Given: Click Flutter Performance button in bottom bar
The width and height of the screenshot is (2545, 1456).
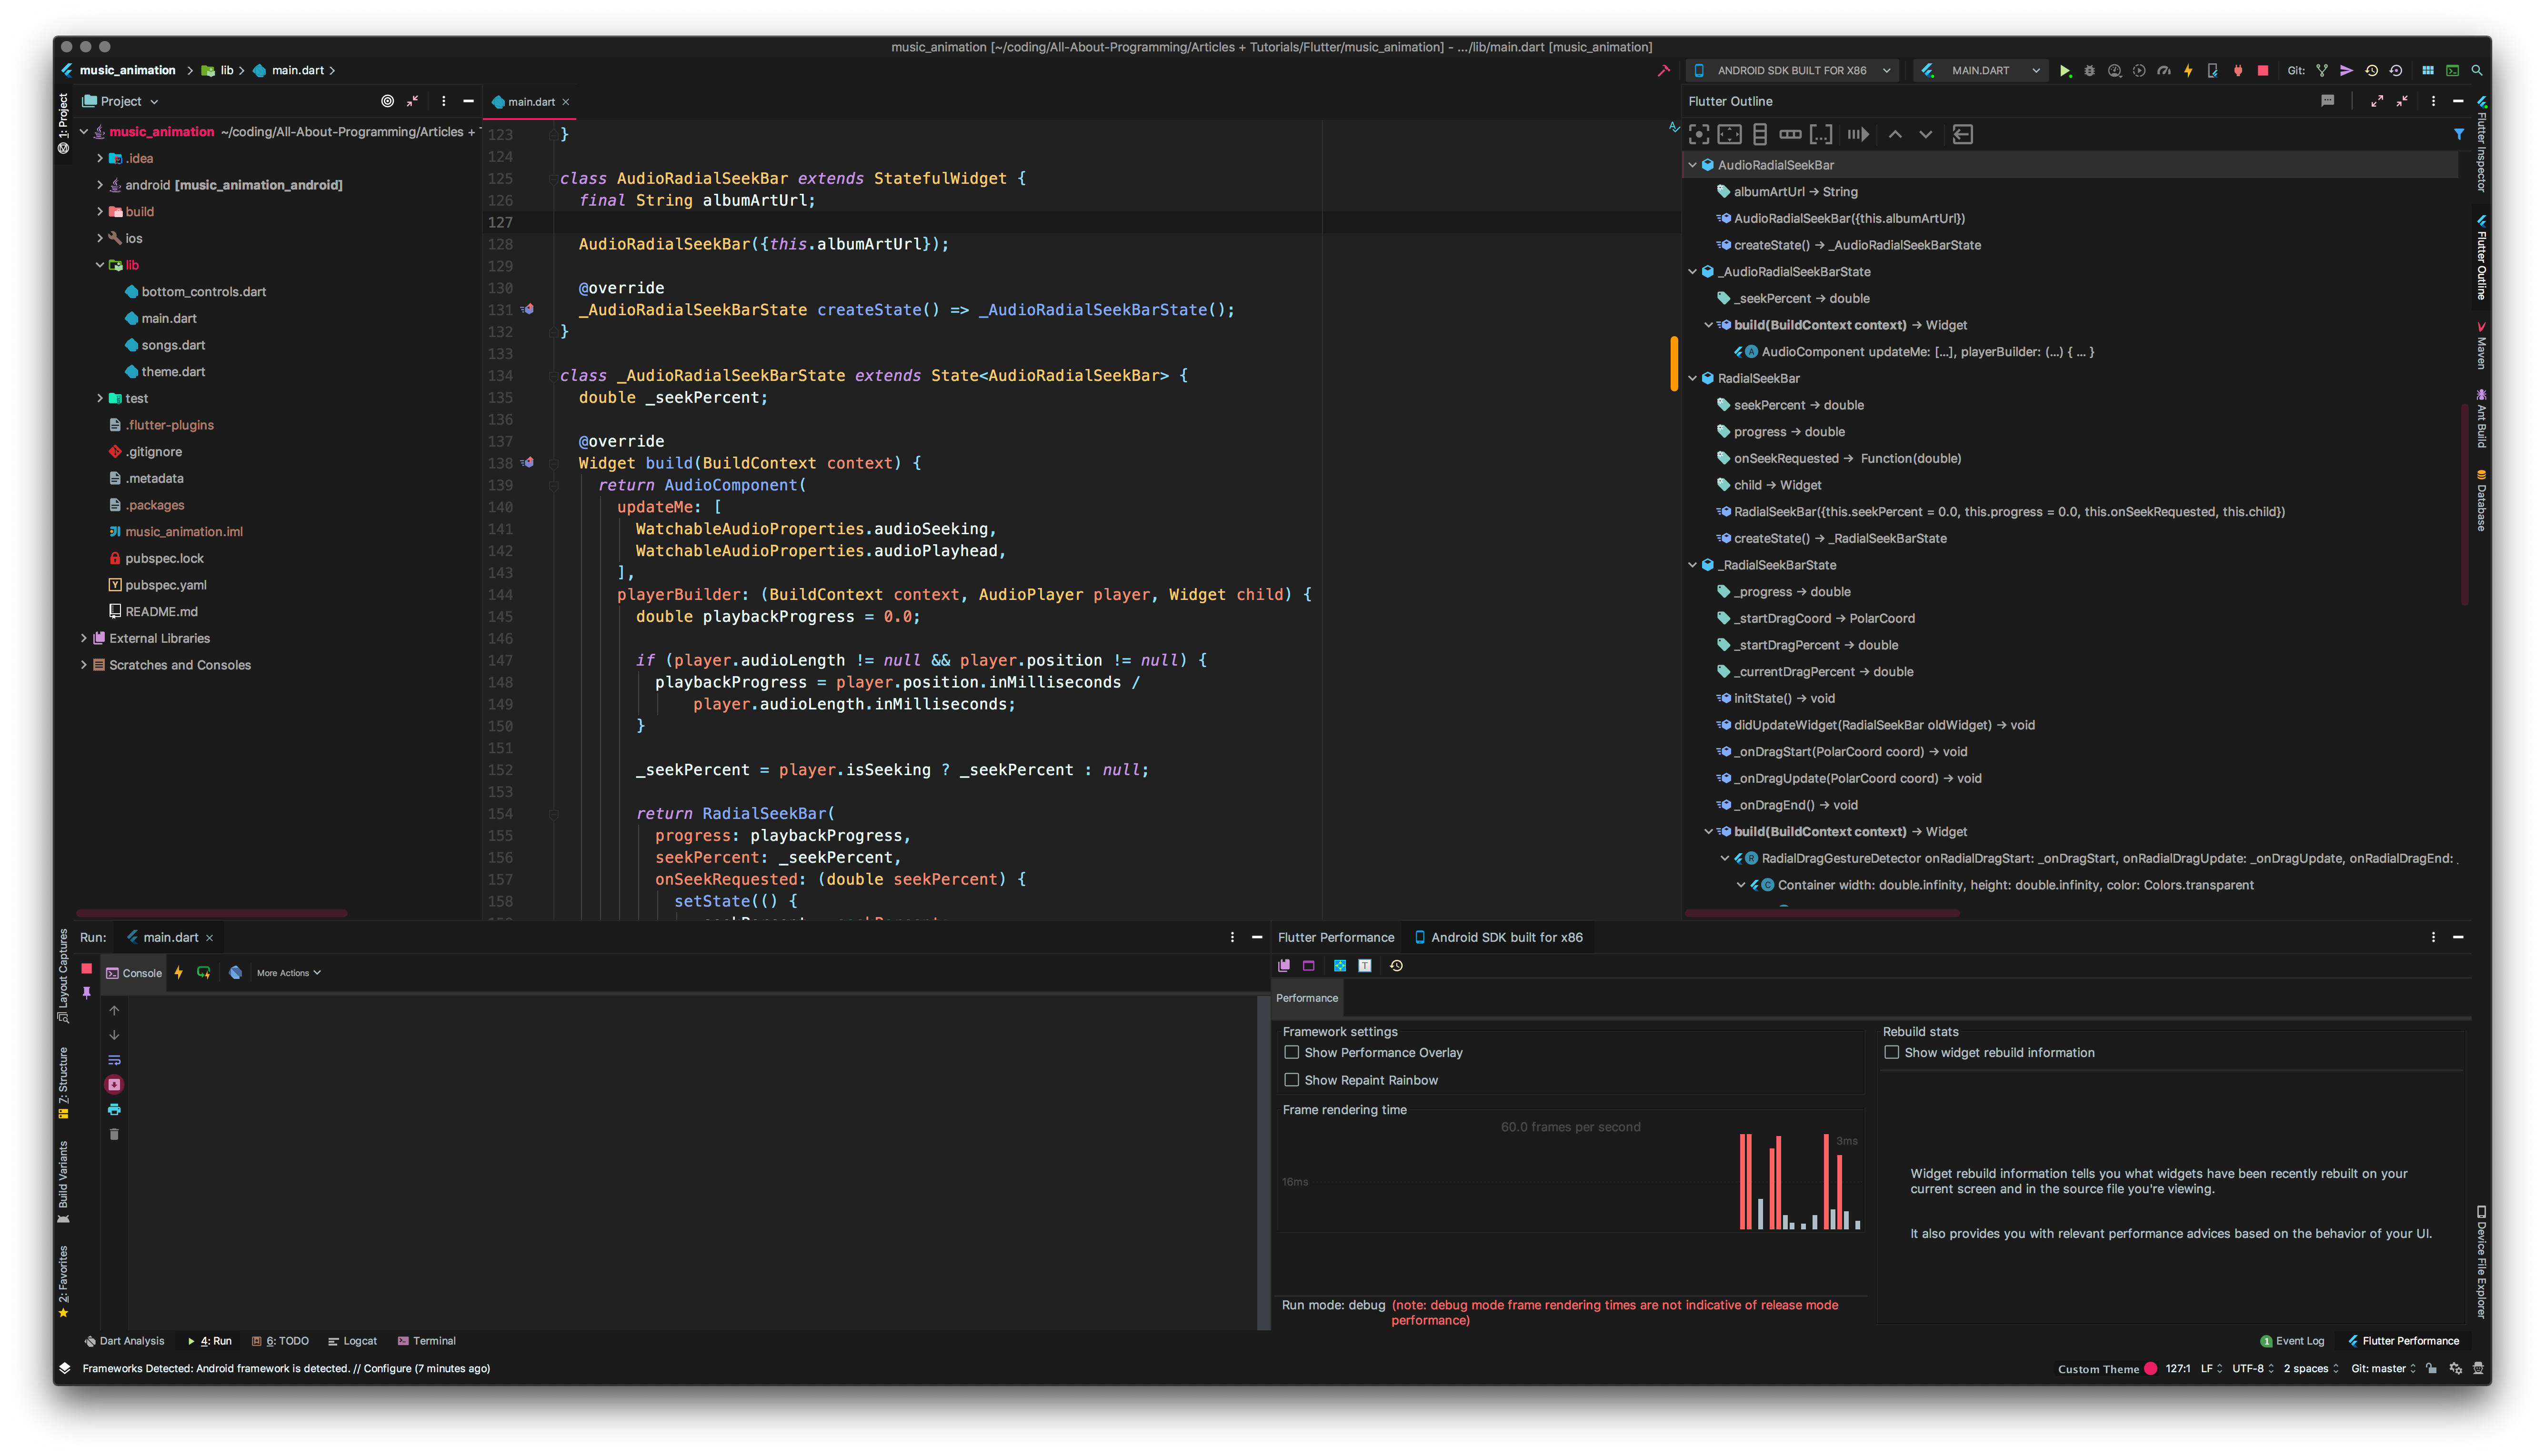Looking at the screenshot, I should click(x=2403, y=1341).
